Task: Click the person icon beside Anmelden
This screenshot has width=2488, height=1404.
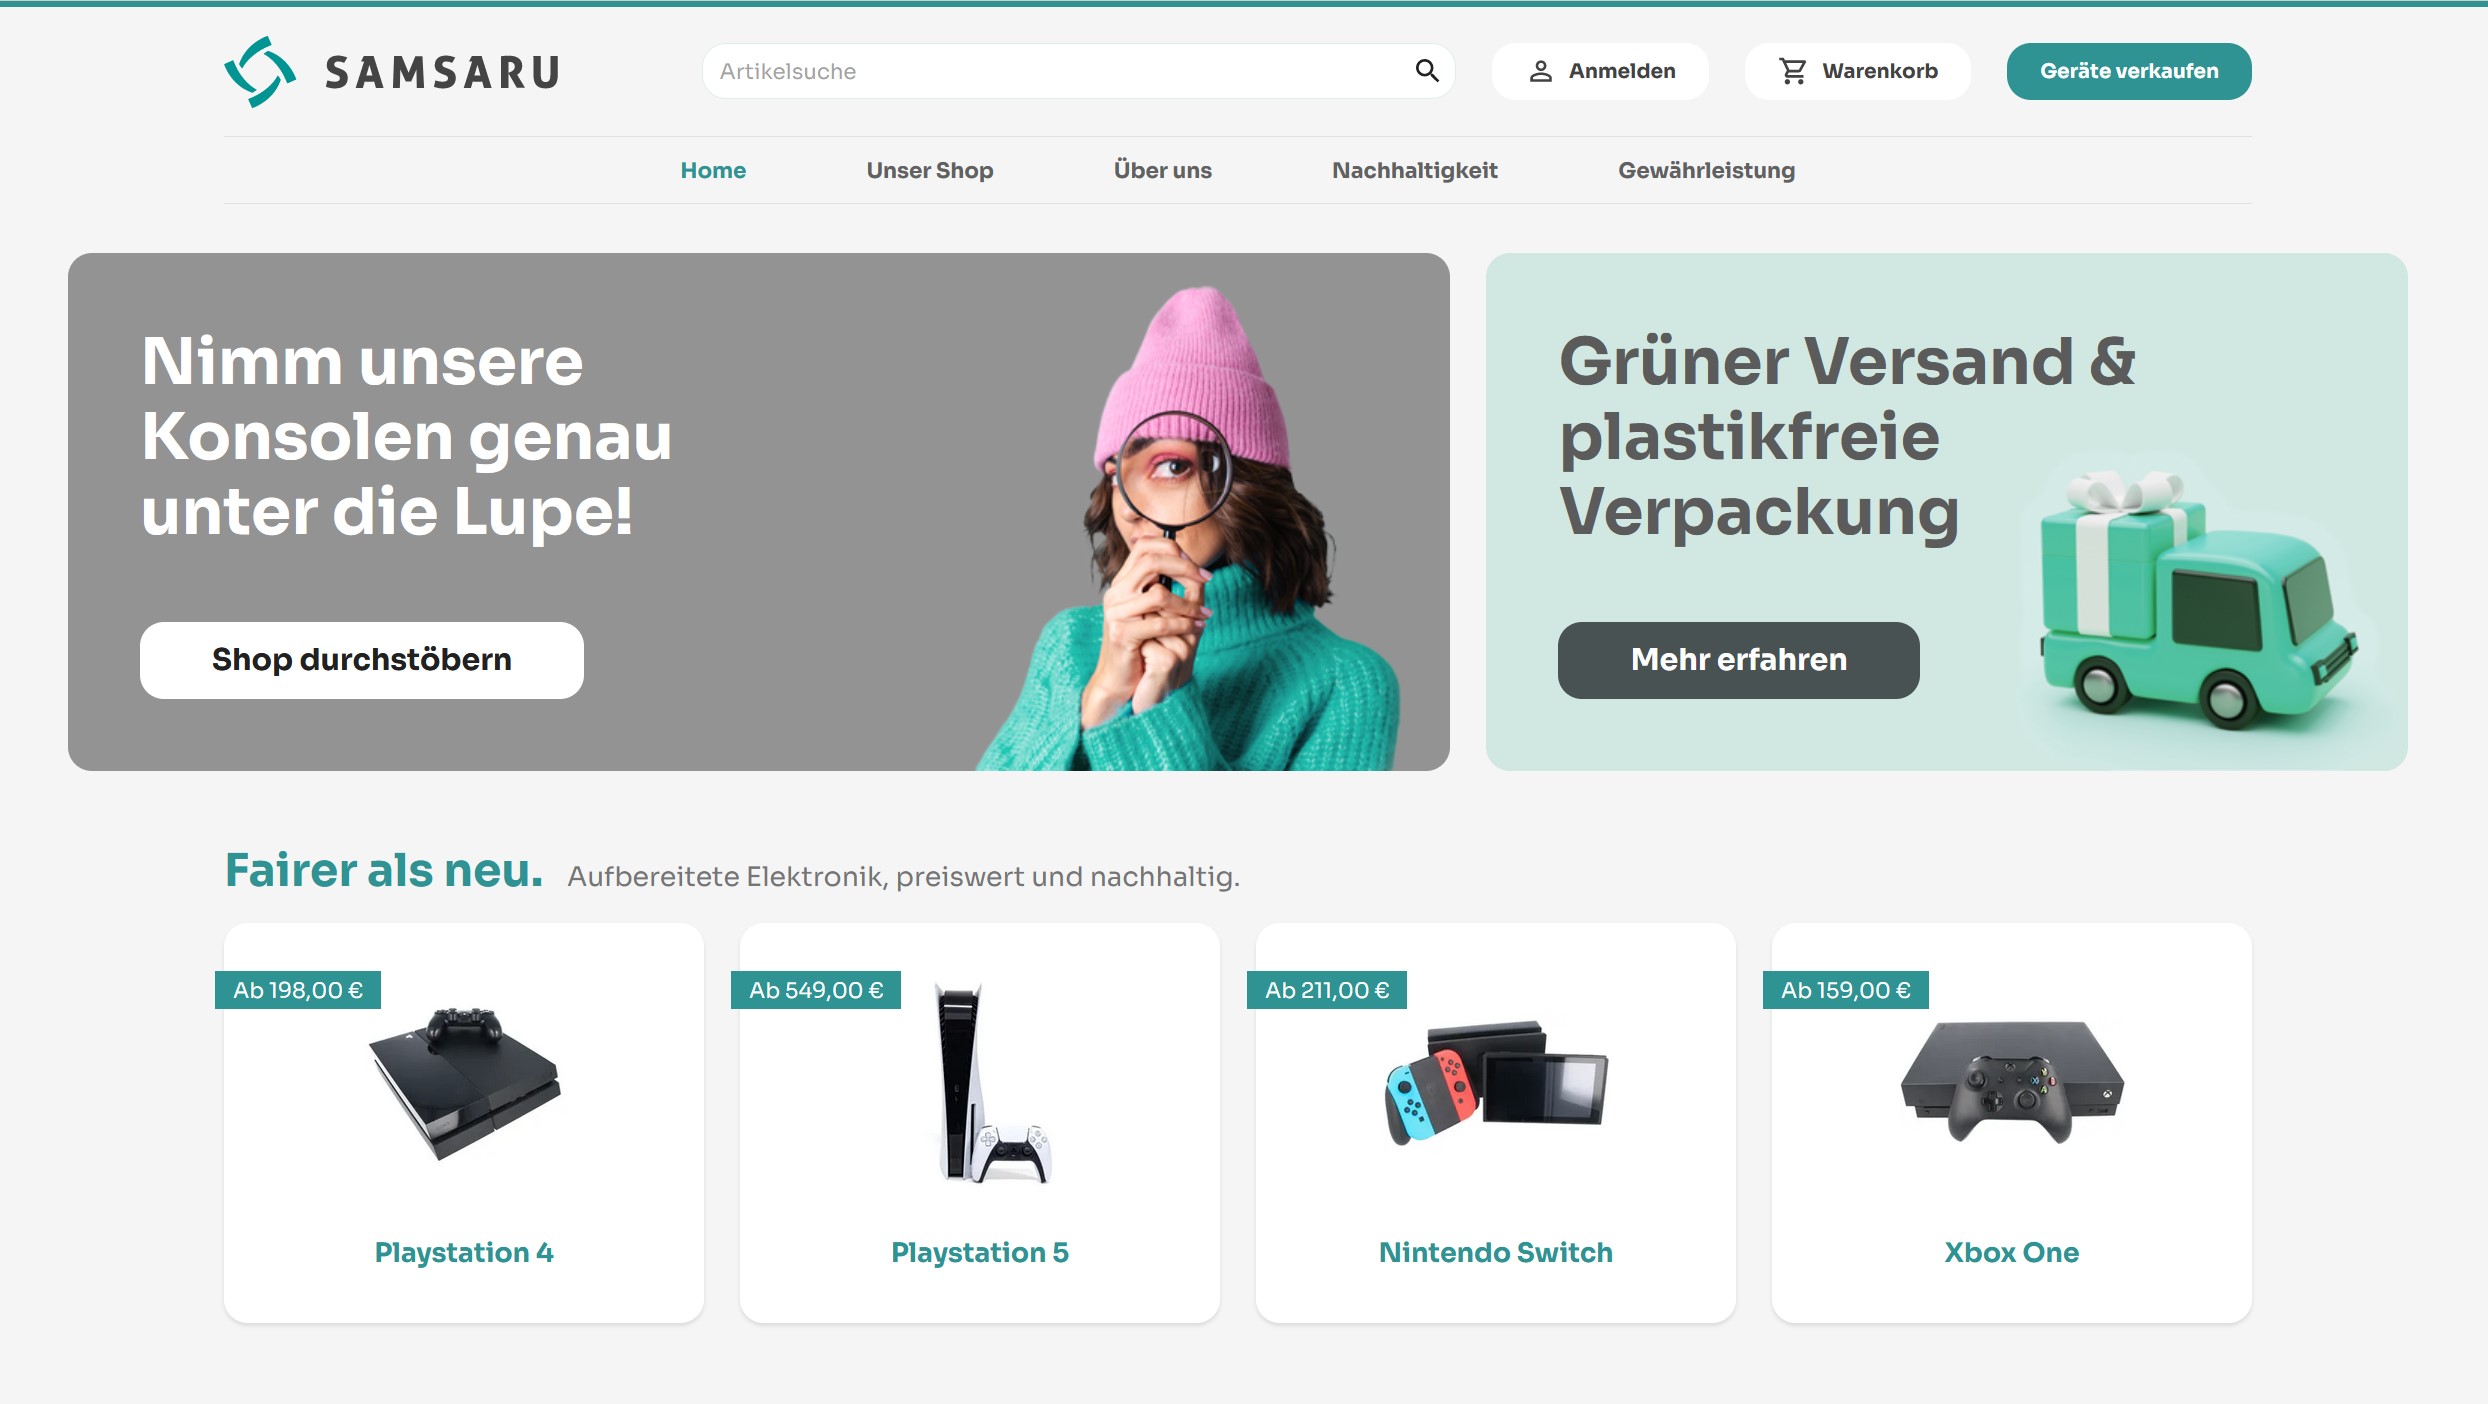Action: [1541, 71]
